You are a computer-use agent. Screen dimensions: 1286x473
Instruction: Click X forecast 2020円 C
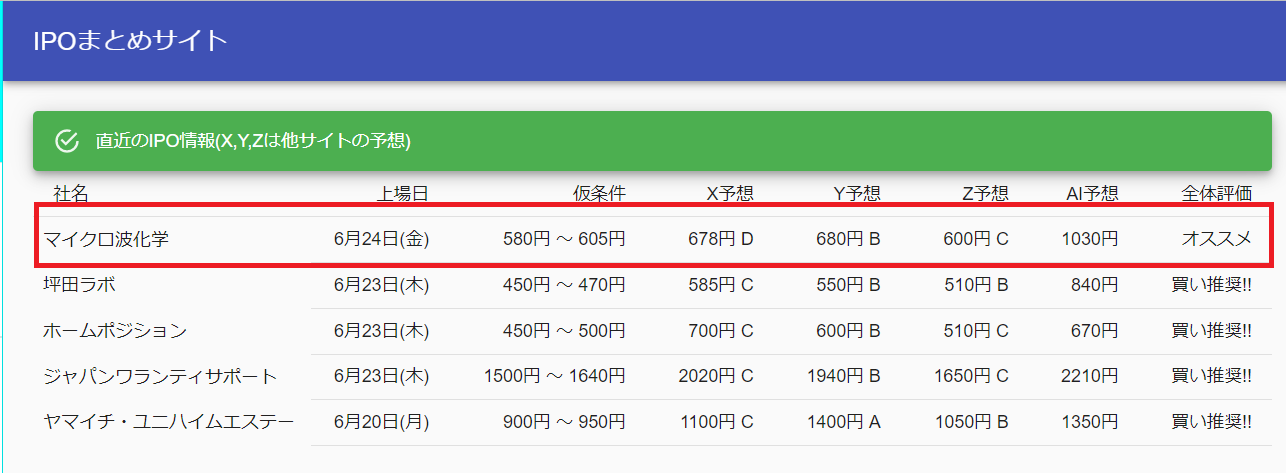716,376
